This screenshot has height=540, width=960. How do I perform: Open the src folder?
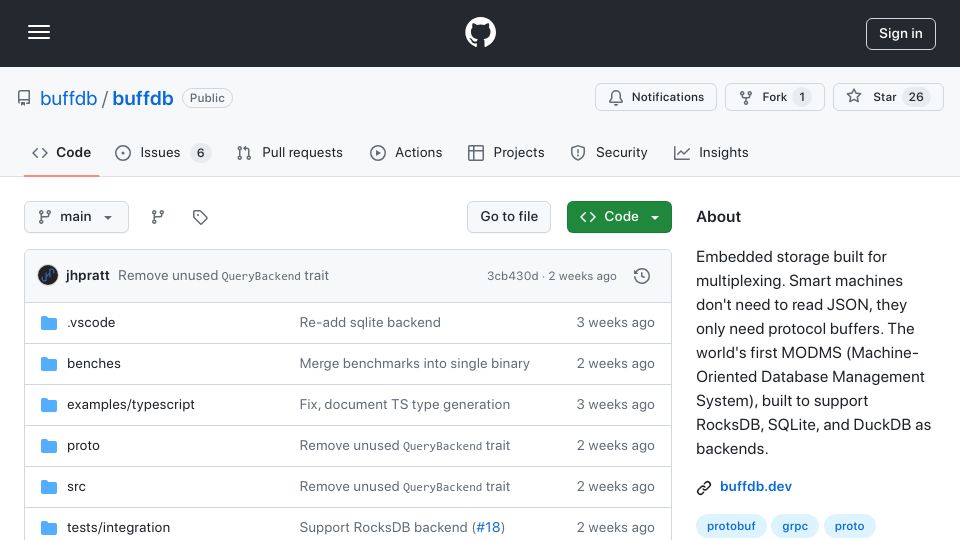point(77,487)
